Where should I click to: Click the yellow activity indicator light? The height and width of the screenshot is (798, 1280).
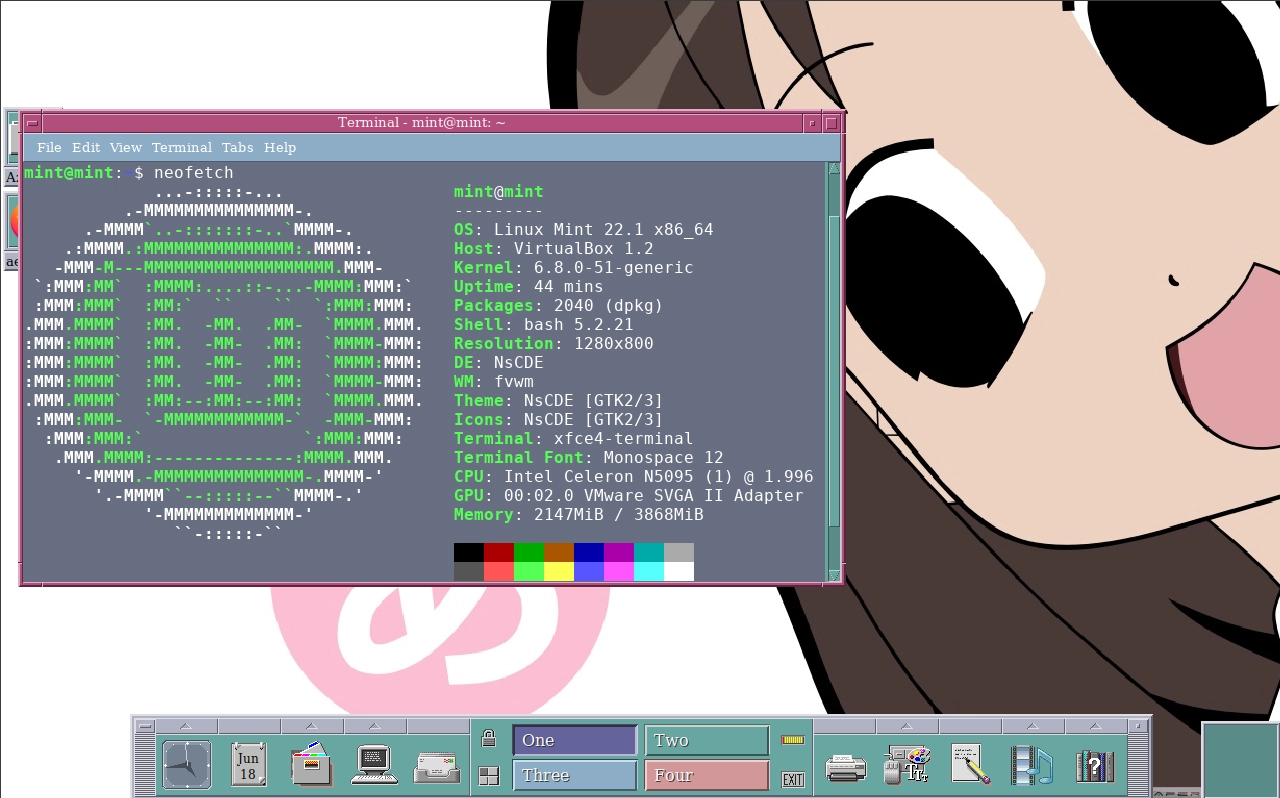793,740
